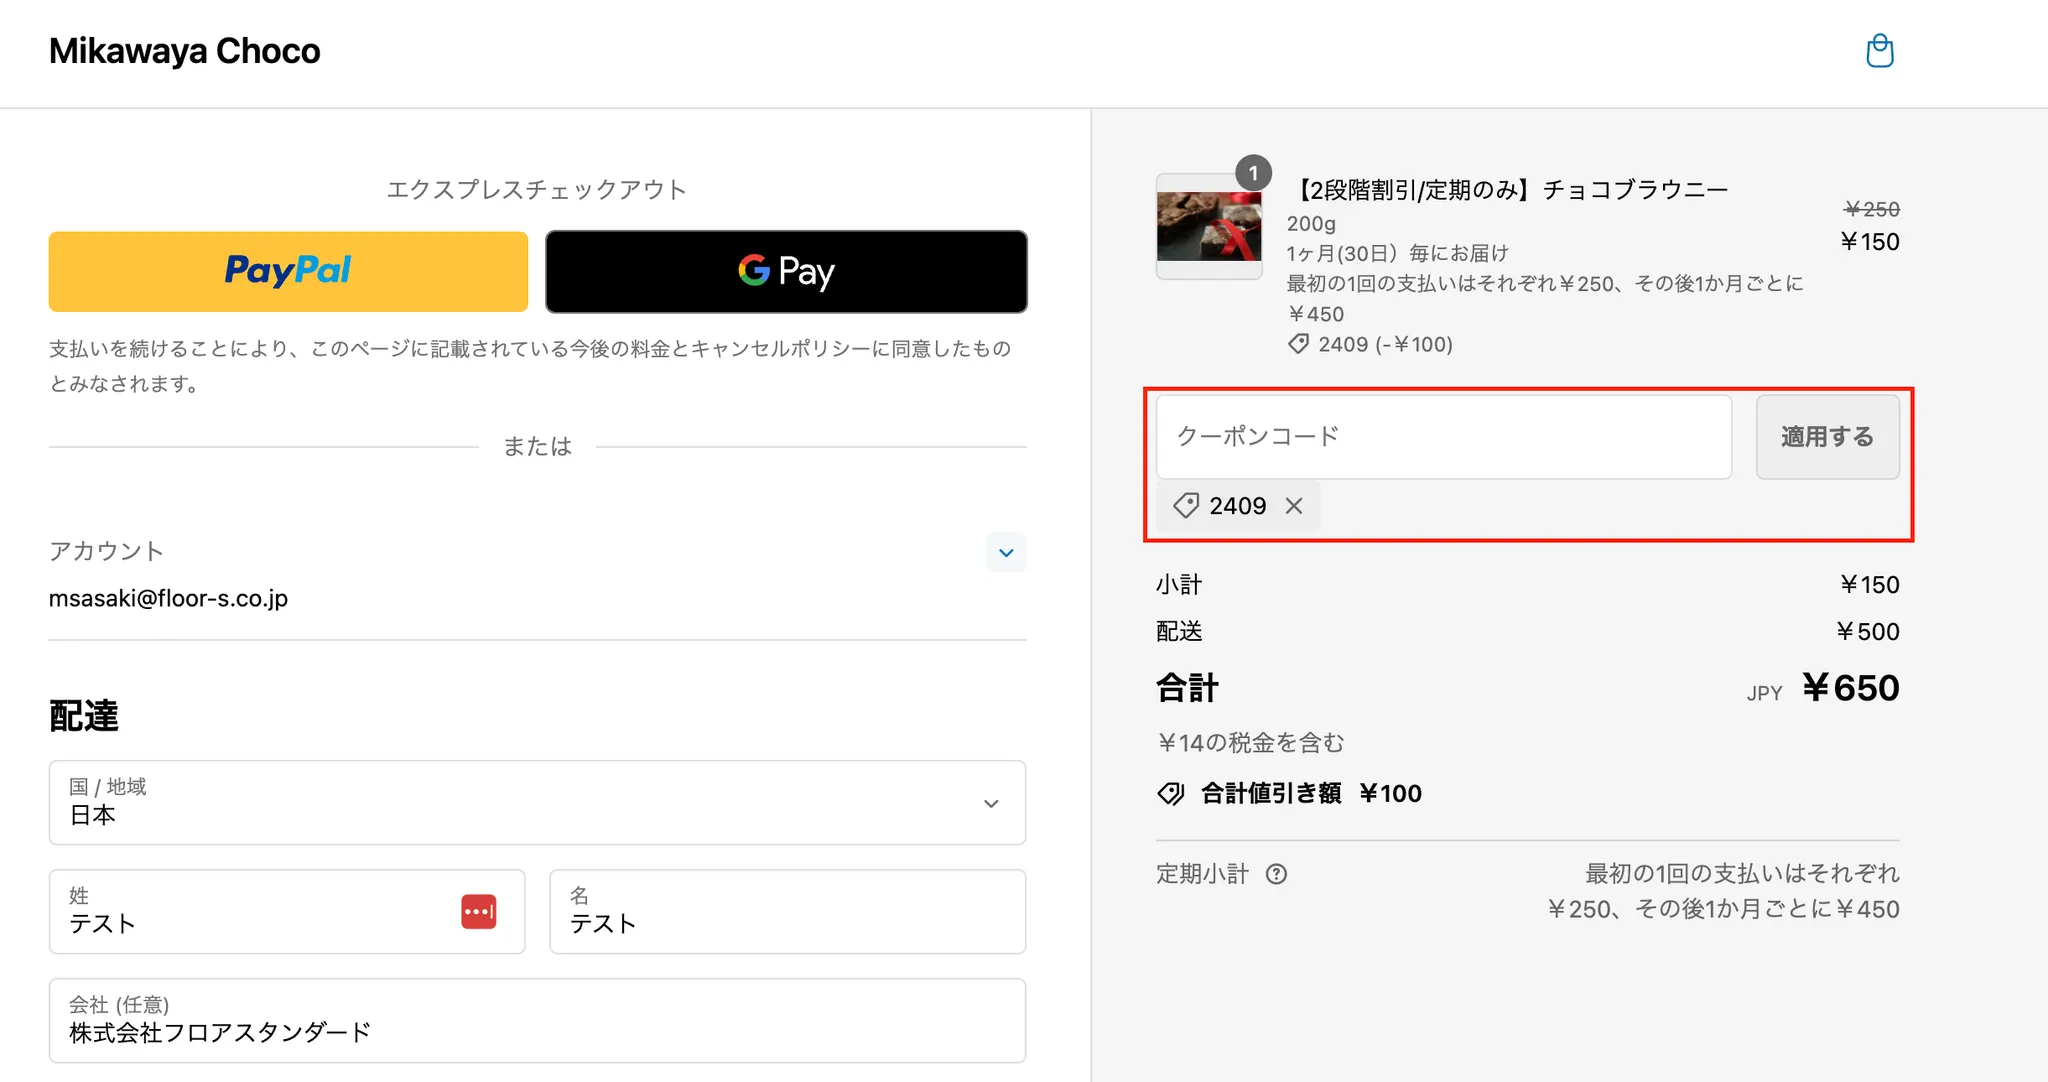Click the discount tag icon beside 合計値引き額
This screenshot has height=1082, width=2048.
click(1170, 794)
